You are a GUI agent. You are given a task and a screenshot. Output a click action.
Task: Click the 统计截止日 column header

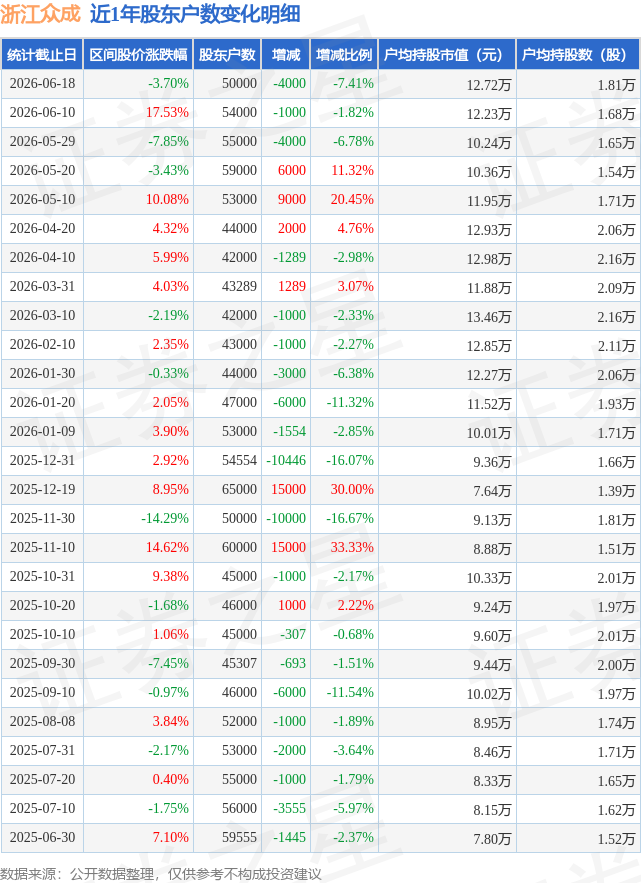[x=42, y=55]
